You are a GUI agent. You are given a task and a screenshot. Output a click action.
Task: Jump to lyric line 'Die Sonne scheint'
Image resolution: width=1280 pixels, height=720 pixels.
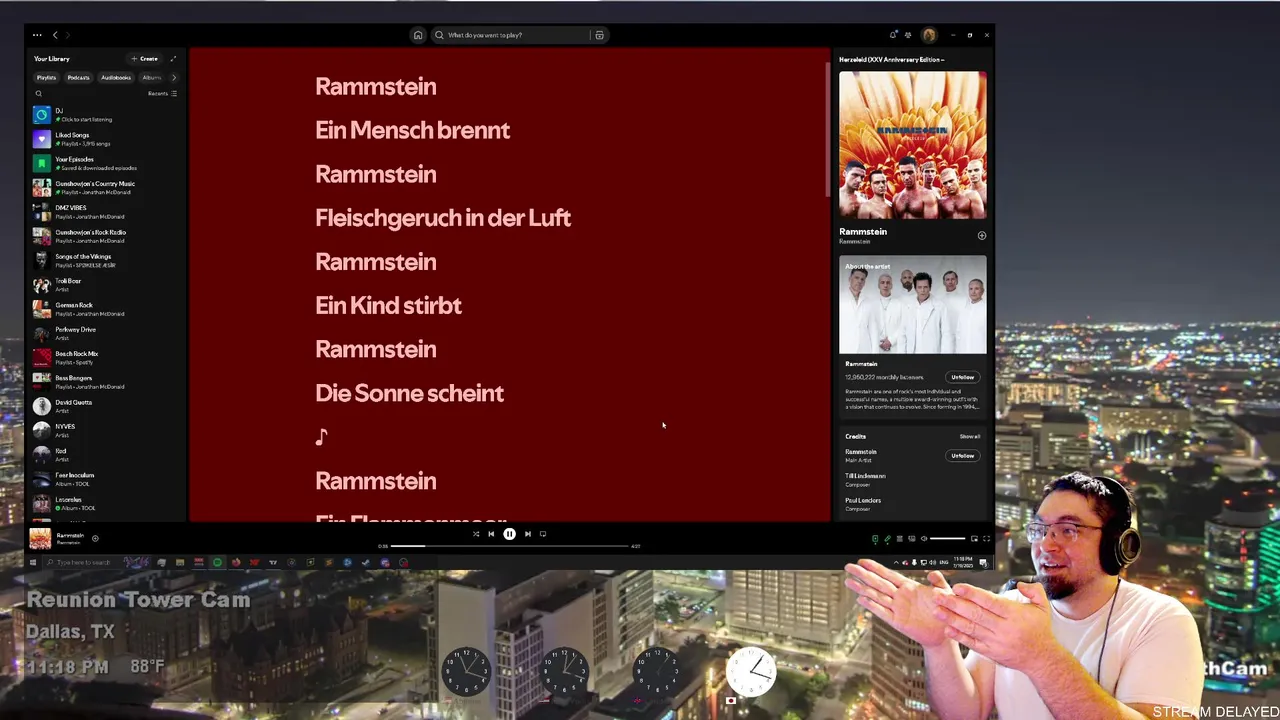pyautogui.click(x=409, y=393)
